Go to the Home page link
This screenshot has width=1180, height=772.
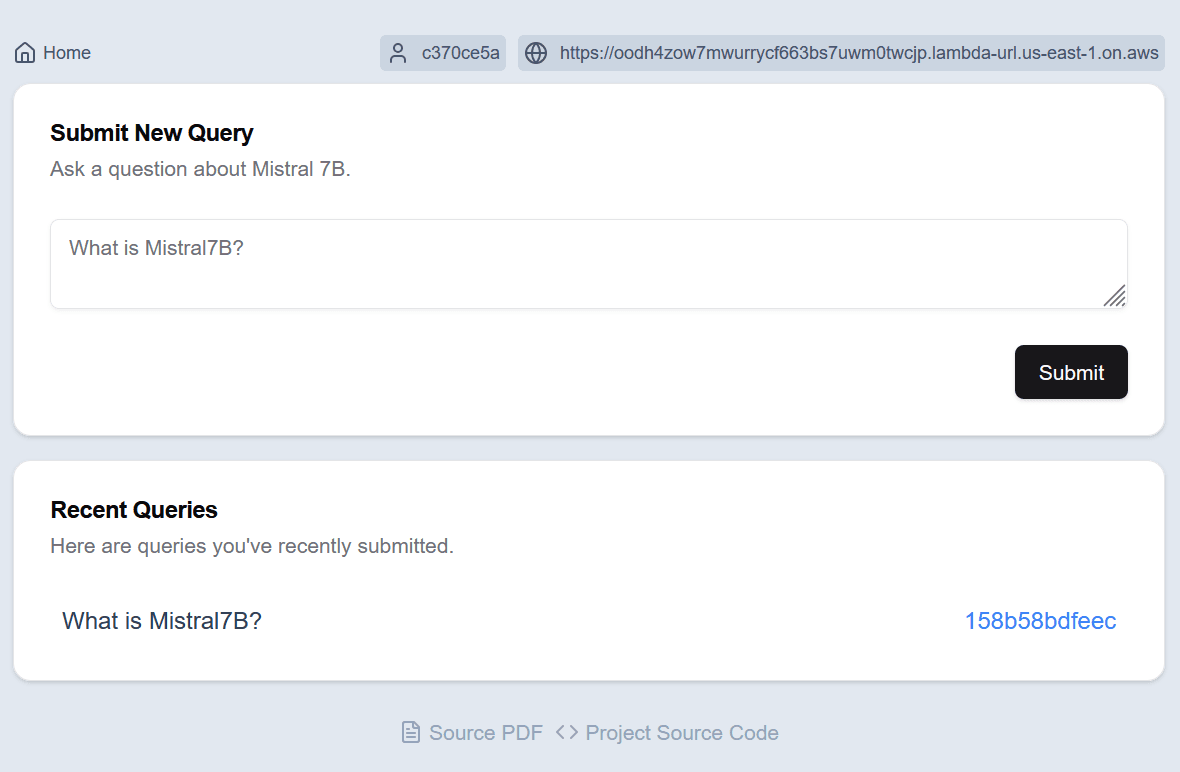tap(67, 53)
